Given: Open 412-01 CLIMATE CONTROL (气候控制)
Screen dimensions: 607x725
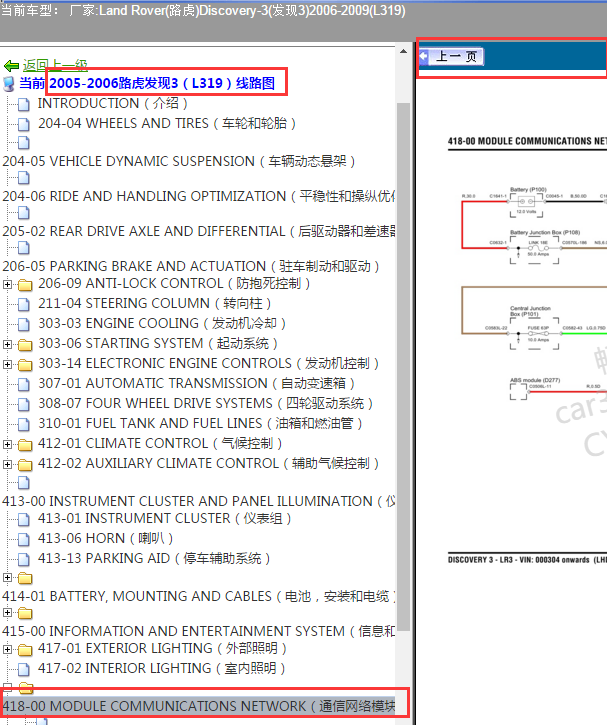Looking at the screenshot, I should pos(160,443).
